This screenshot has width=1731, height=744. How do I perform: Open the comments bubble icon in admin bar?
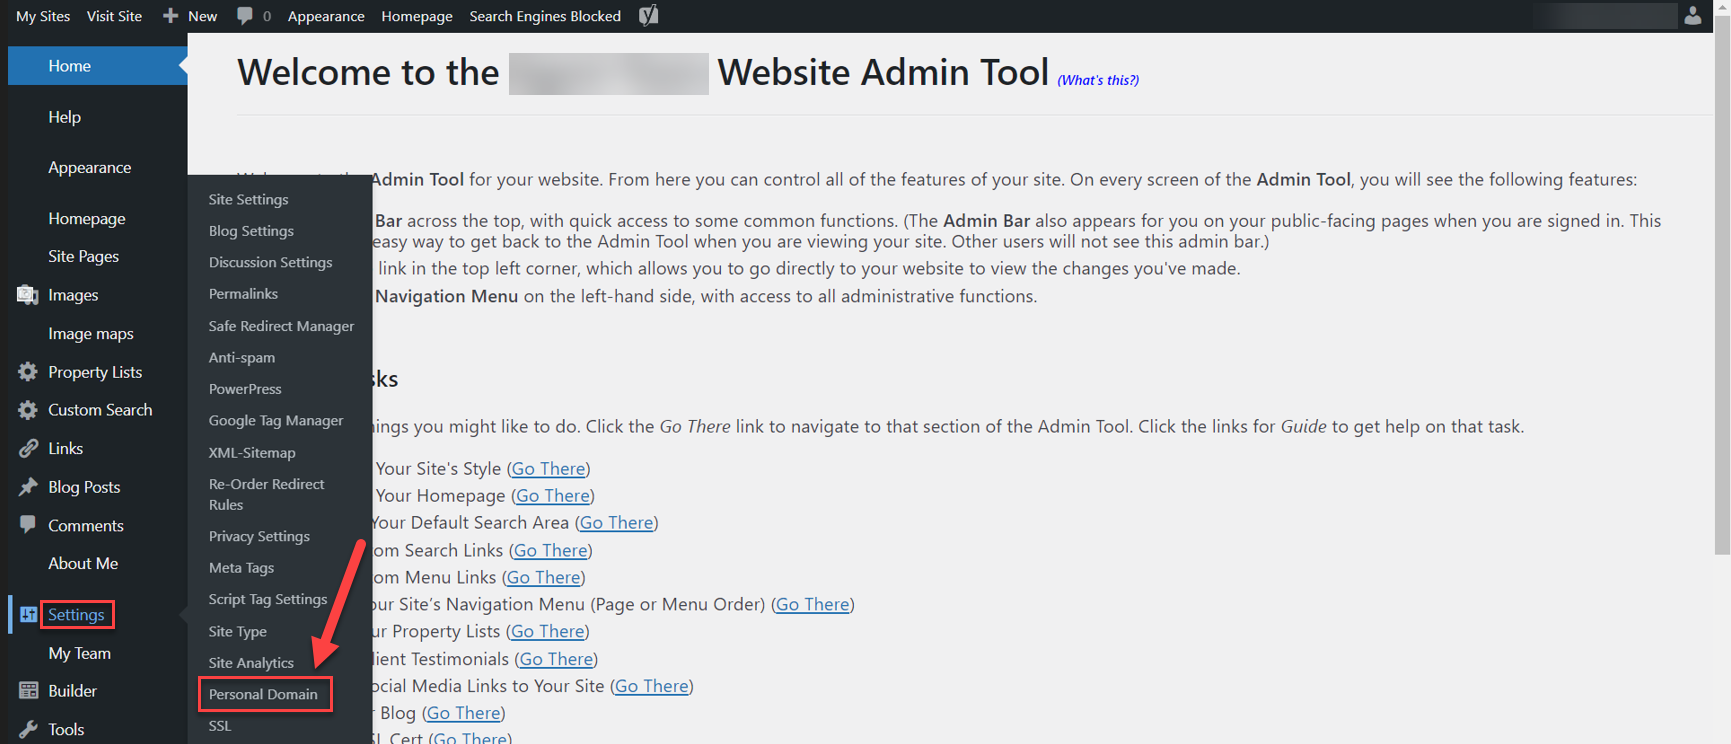(x=245, y=16)
